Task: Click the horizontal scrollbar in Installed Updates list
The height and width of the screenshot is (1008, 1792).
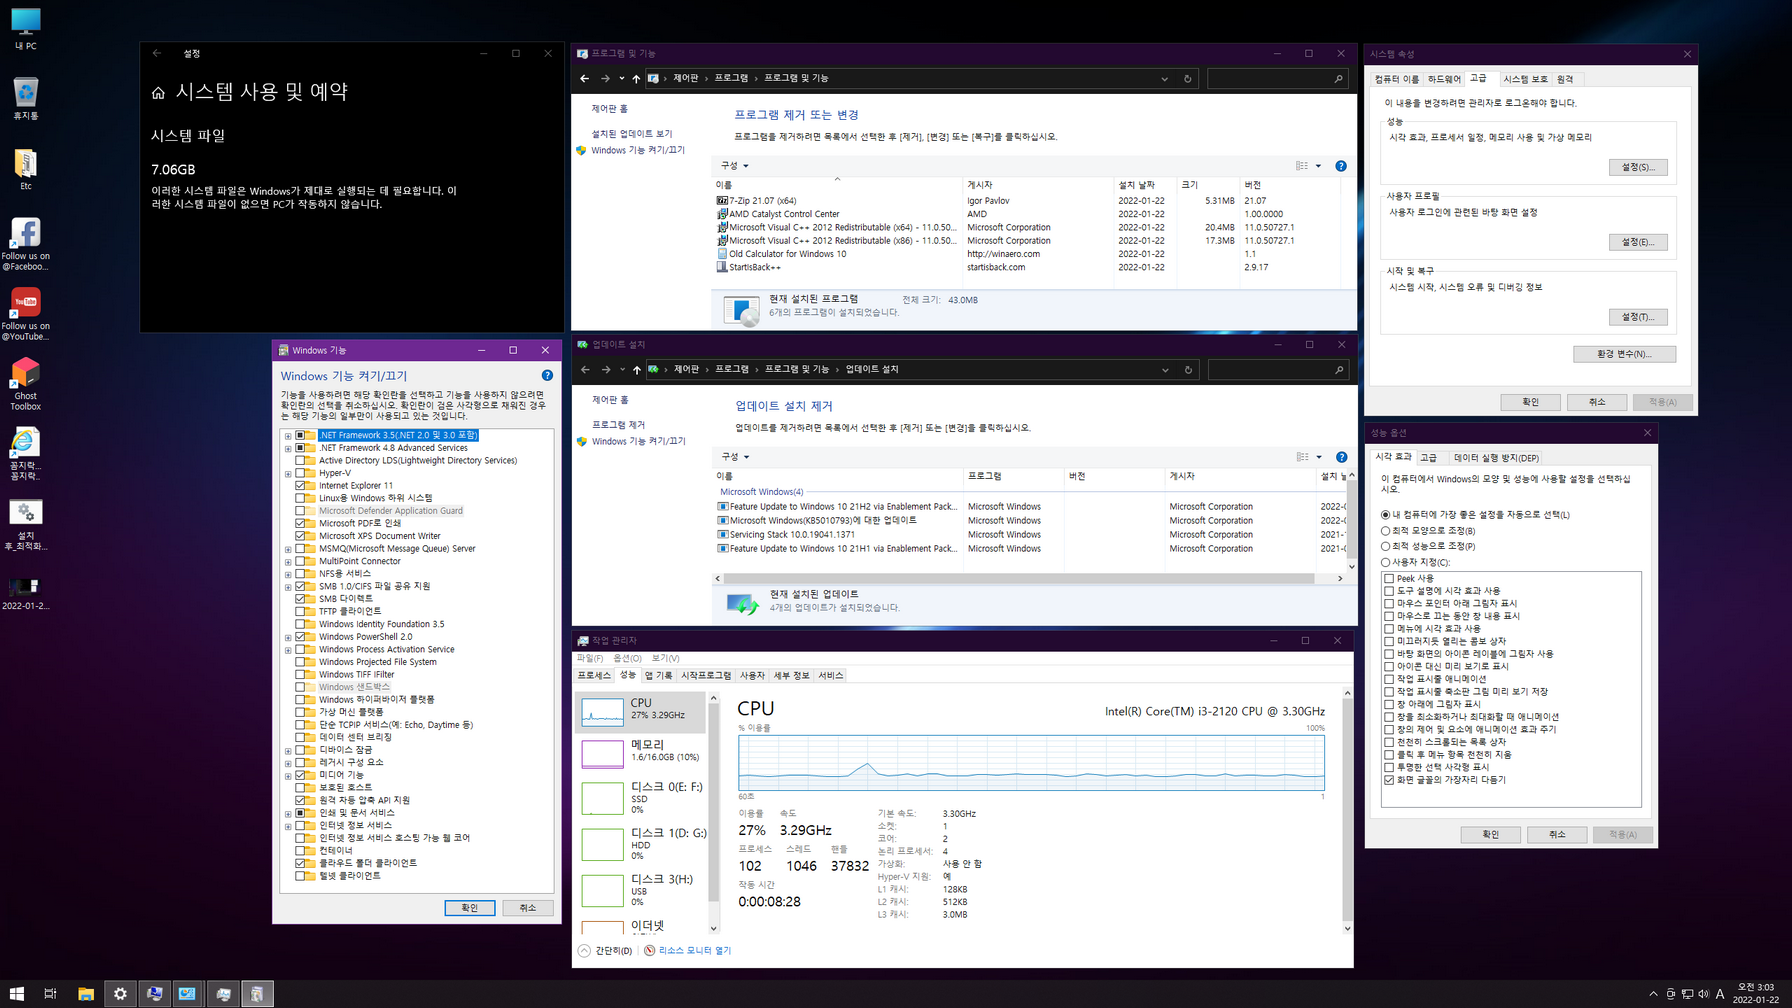Action: (1018, 579)
